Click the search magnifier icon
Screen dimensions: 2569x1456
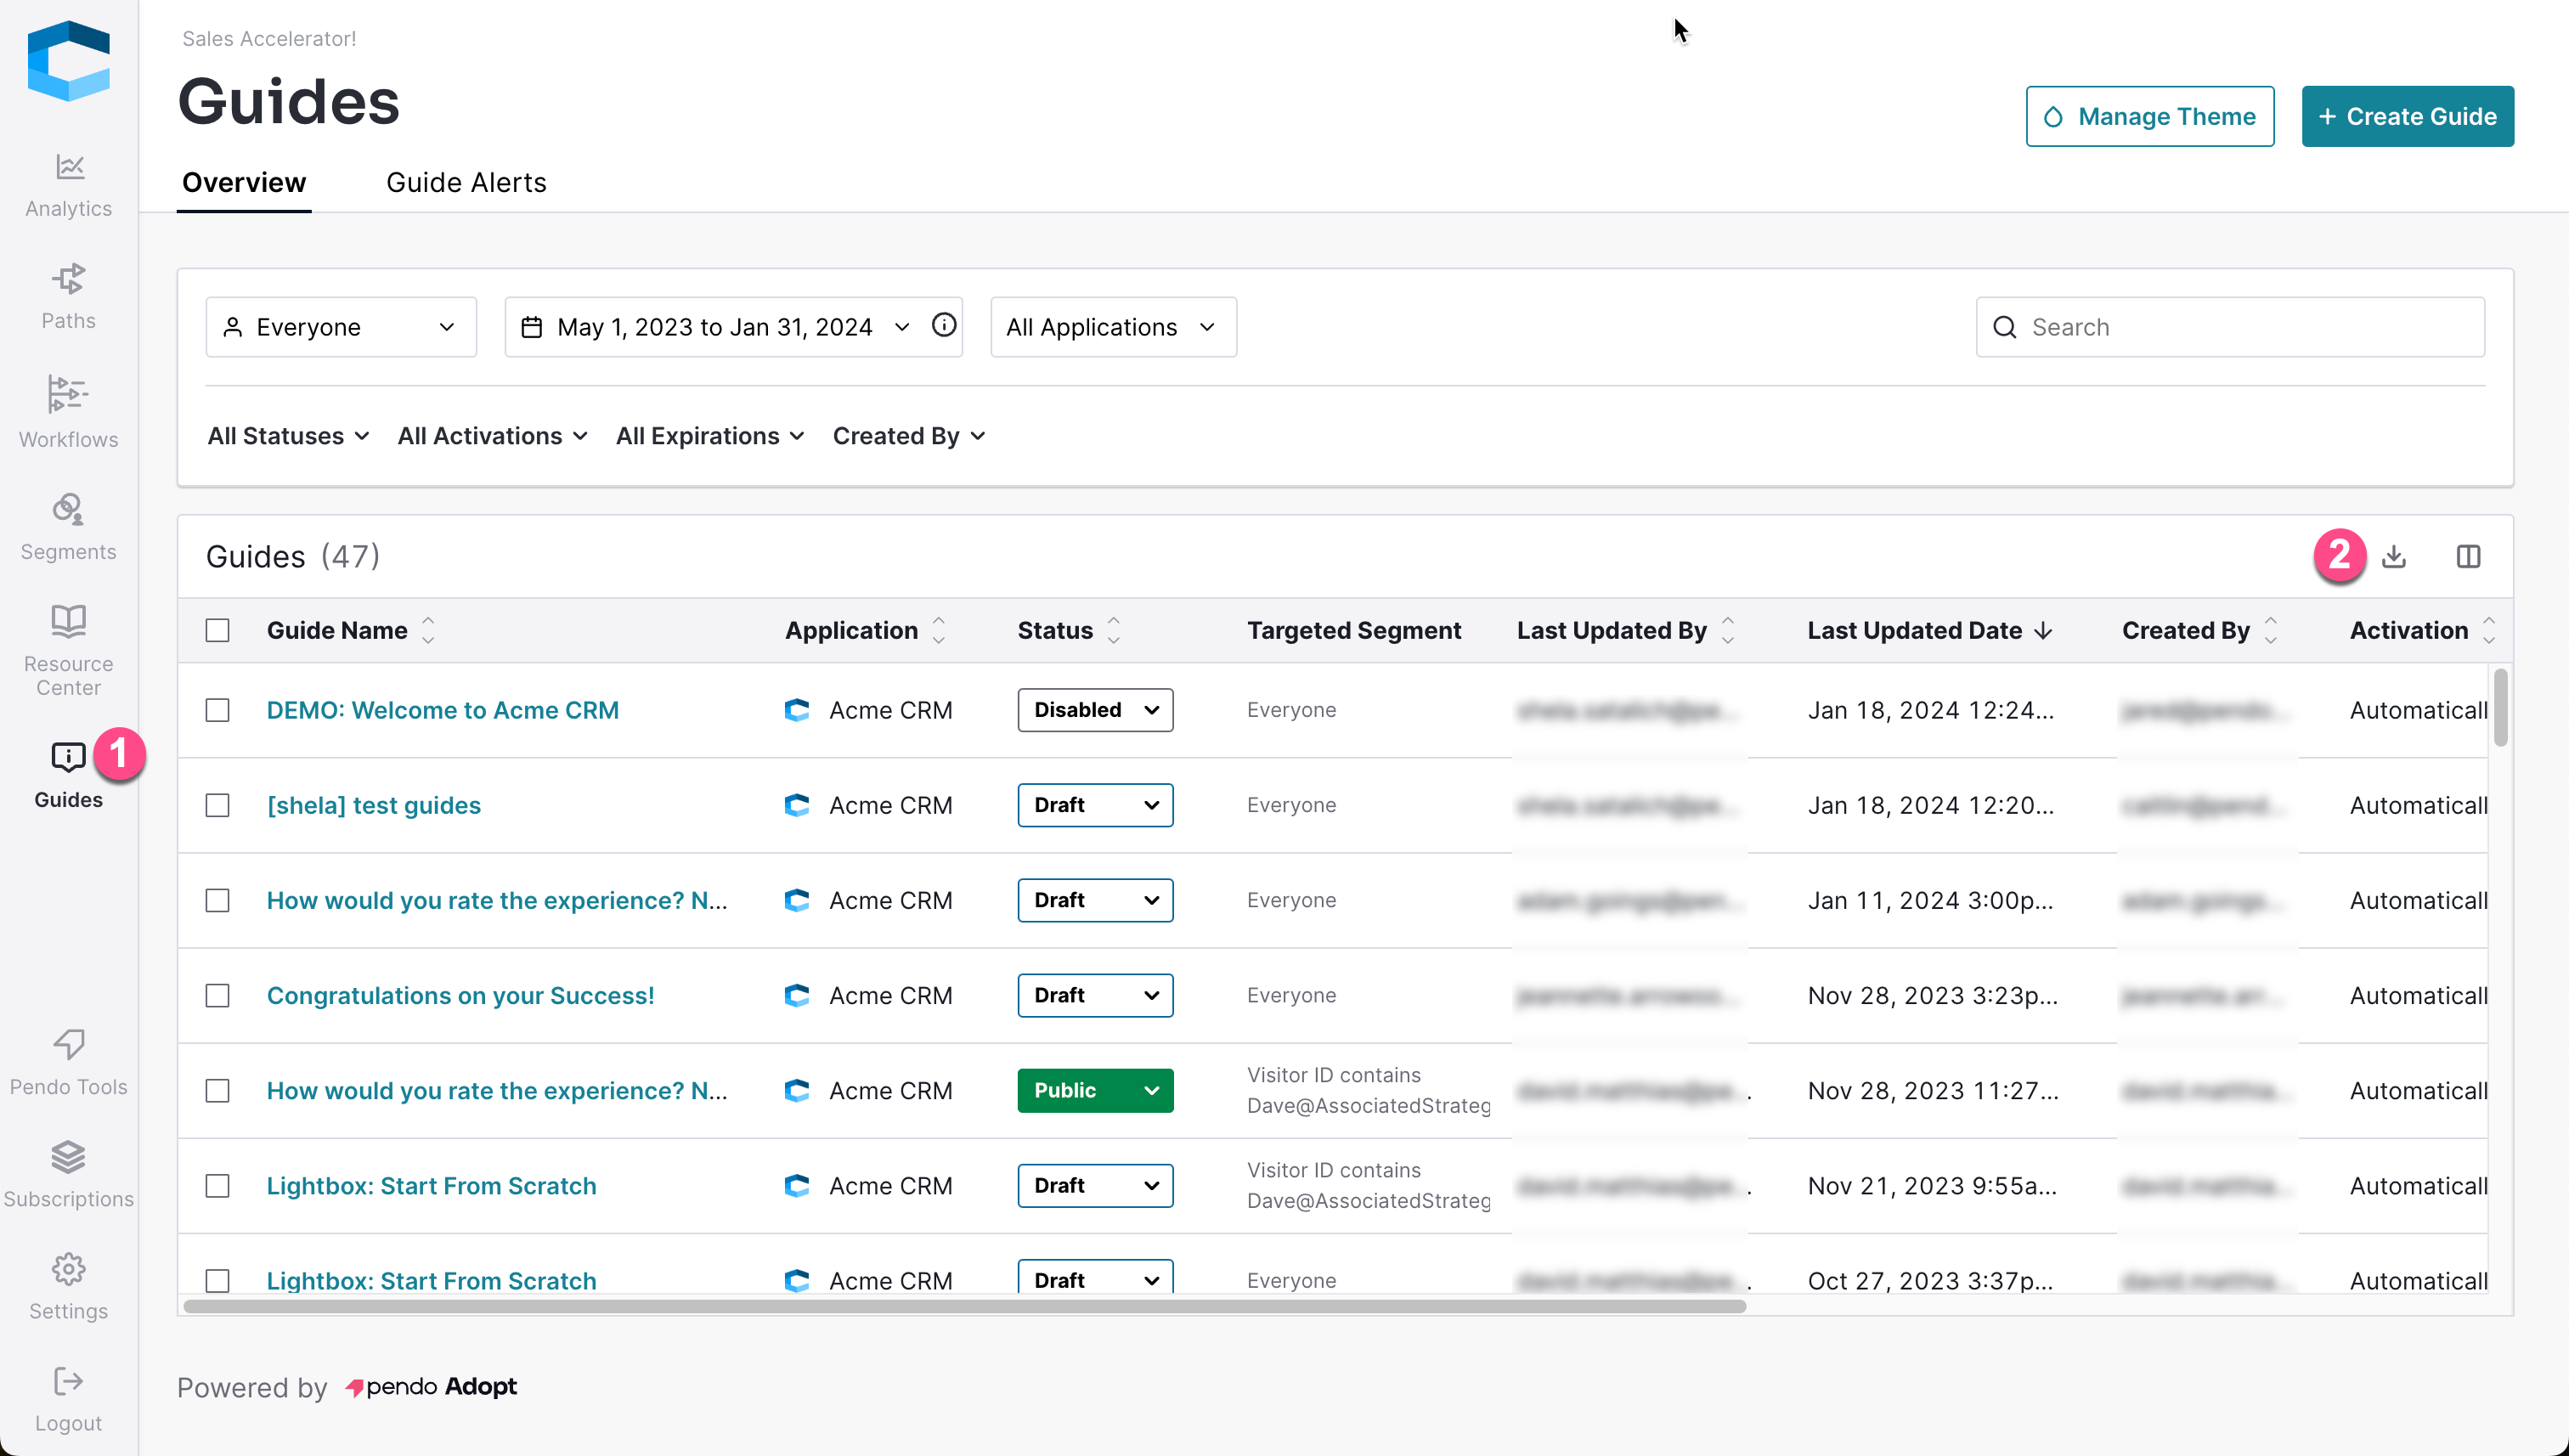point(2004,327)
